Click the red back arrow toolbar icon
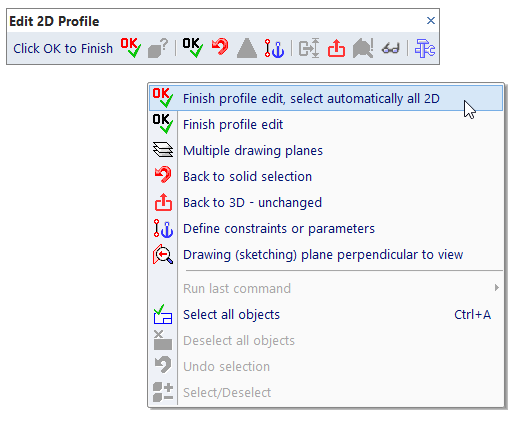Screen dimensions: 519x422 220,48
